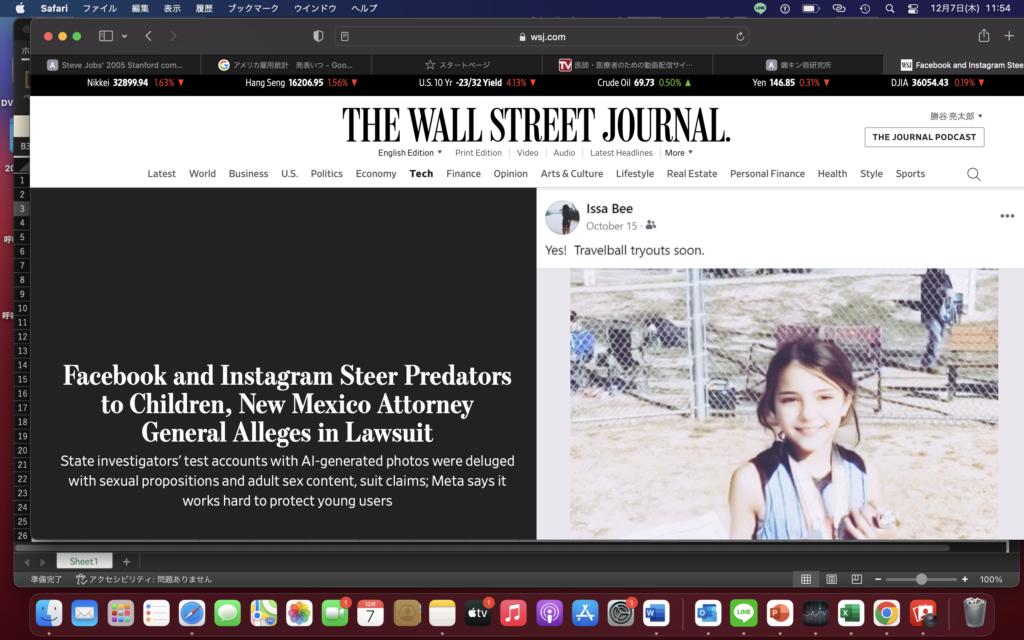Click The Journal Podcast button
The height and width of the screenshot is (640, 1024).
coord(924,137)
